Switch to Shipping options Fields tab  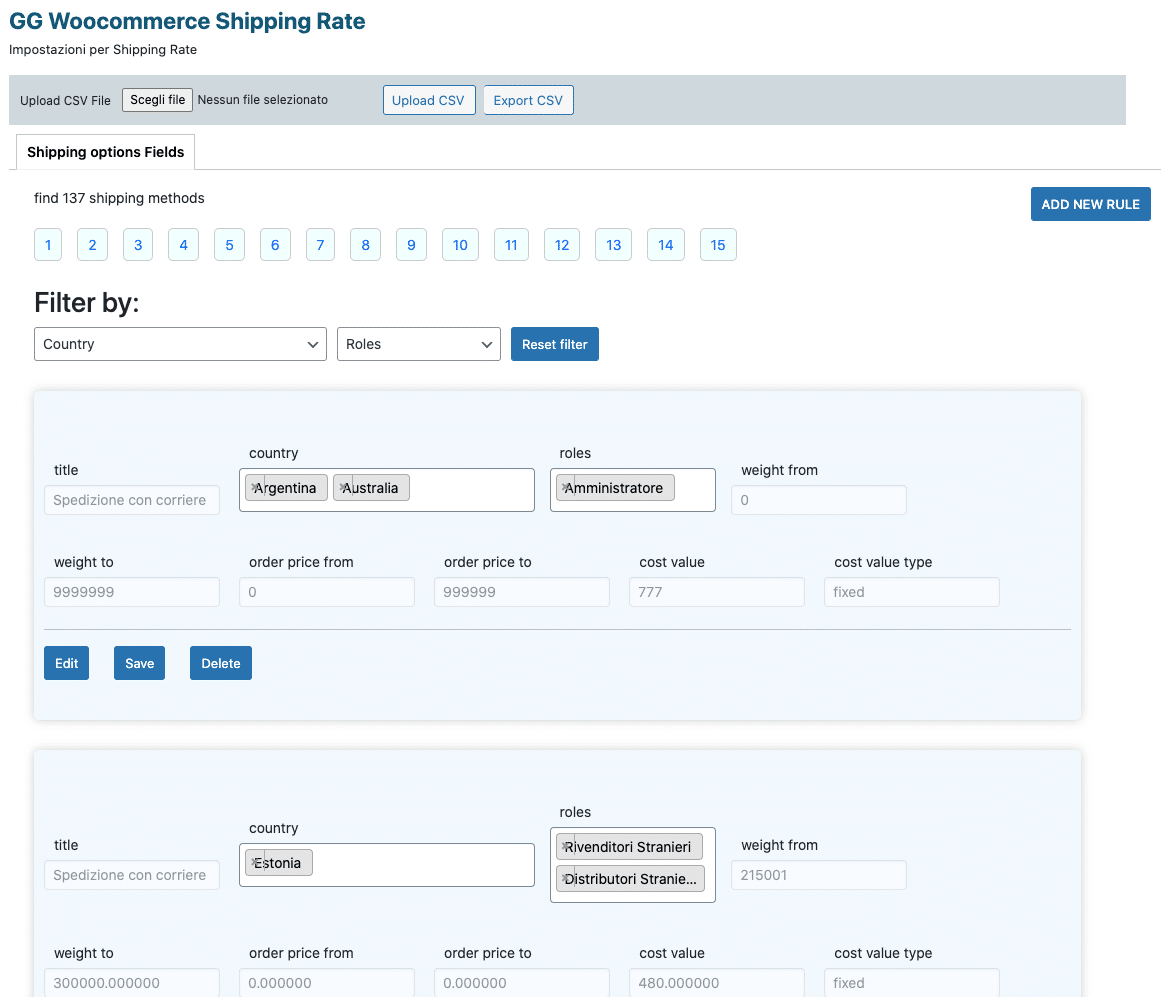pos(105,152)
